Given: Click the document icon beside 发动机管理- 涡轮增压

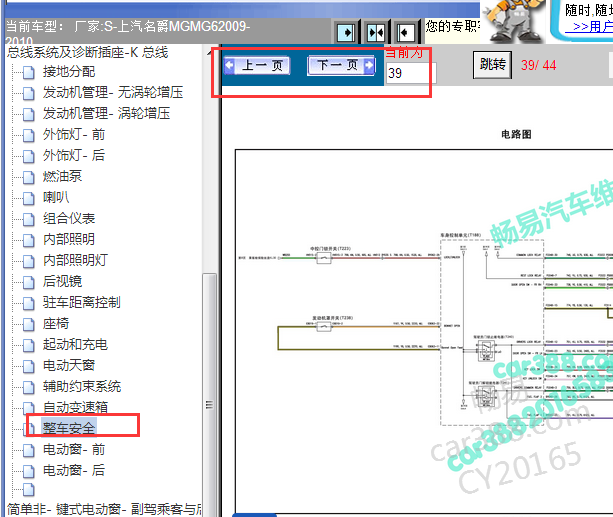Looking at the screenshot, I should pos(29,115).
